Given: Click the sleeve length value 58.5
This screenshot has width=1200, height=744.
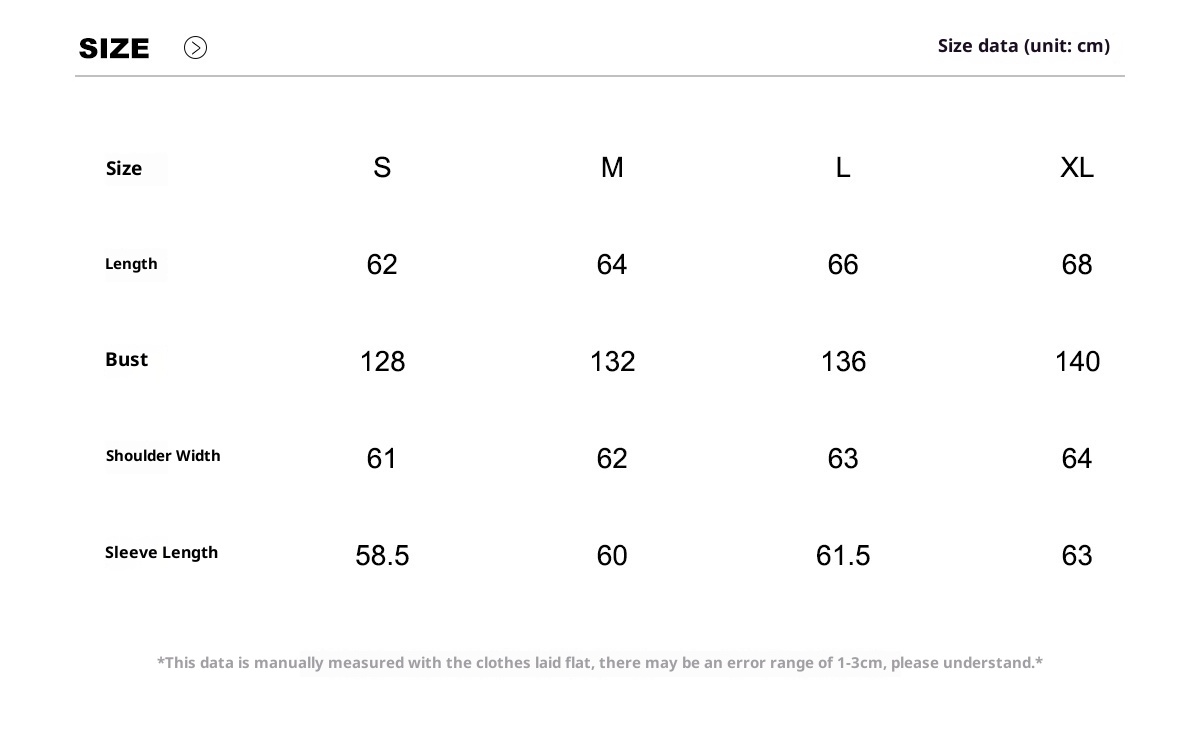Looking at the screenshot, I should pos(382,556).
